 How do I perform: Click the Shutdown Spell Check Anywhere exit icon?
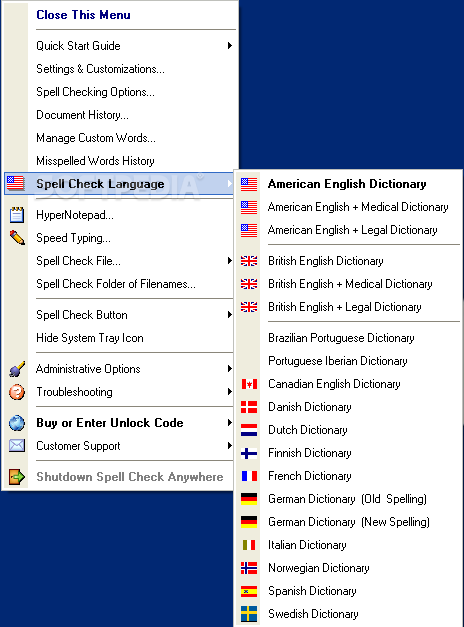[17, 477]
